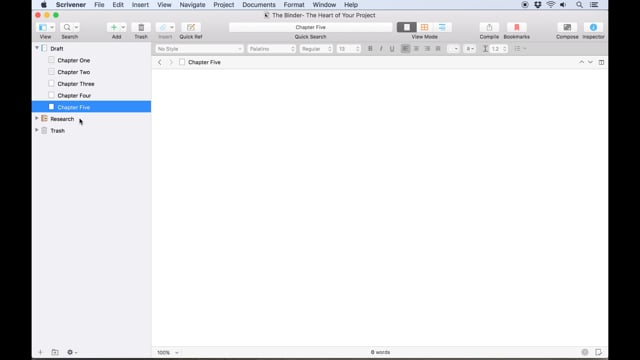The width and height of the screenshot is (640, 360).
Task: Click the Compile toolbar icon
Action: click(x=489, y=27)
